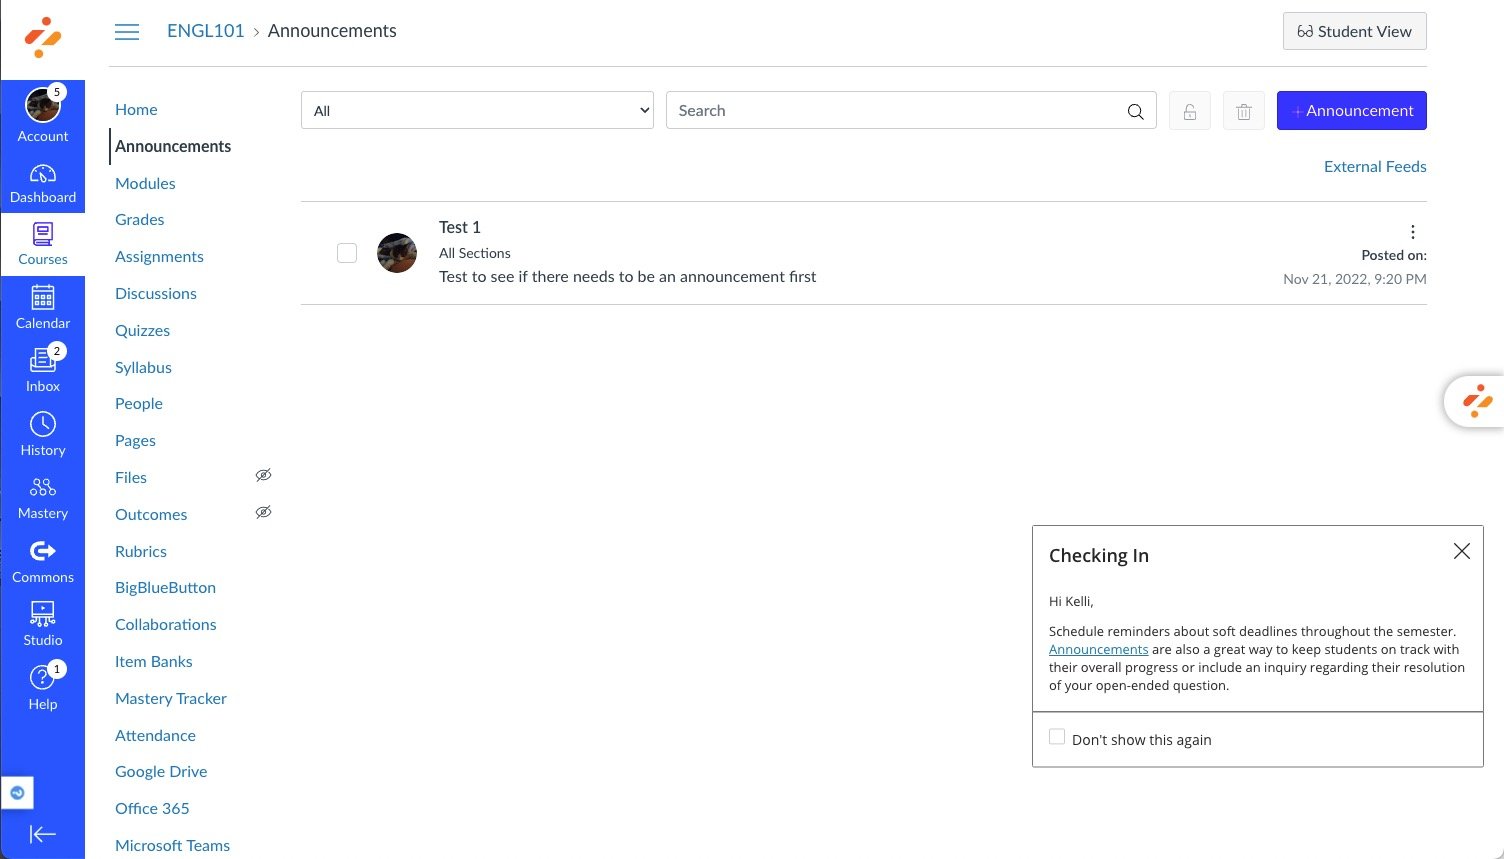Image resolution: width=1504 pixels, height=859 pixels.
Task: Toggle the course navigation hamburger menu
Action: [x=127, y=32]
